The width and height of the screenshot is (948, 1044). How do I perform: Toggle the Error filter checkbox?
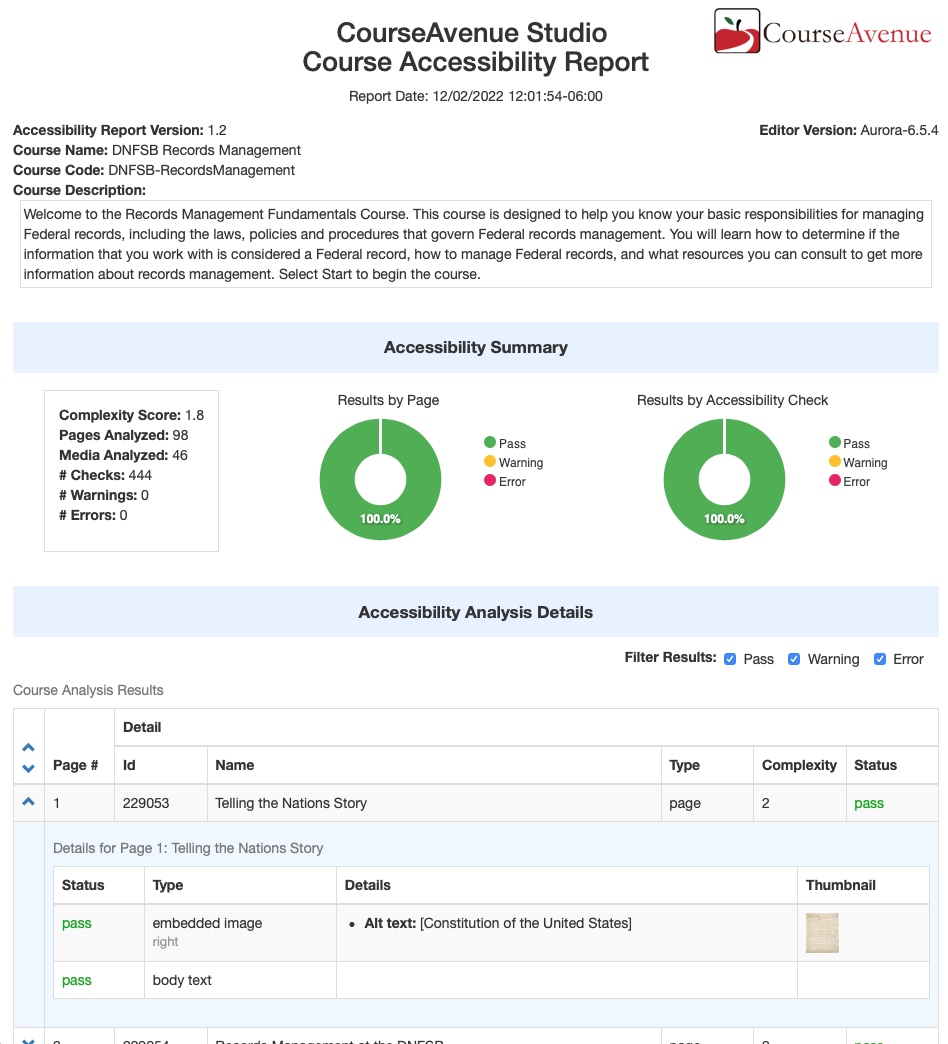coord(880,659)
